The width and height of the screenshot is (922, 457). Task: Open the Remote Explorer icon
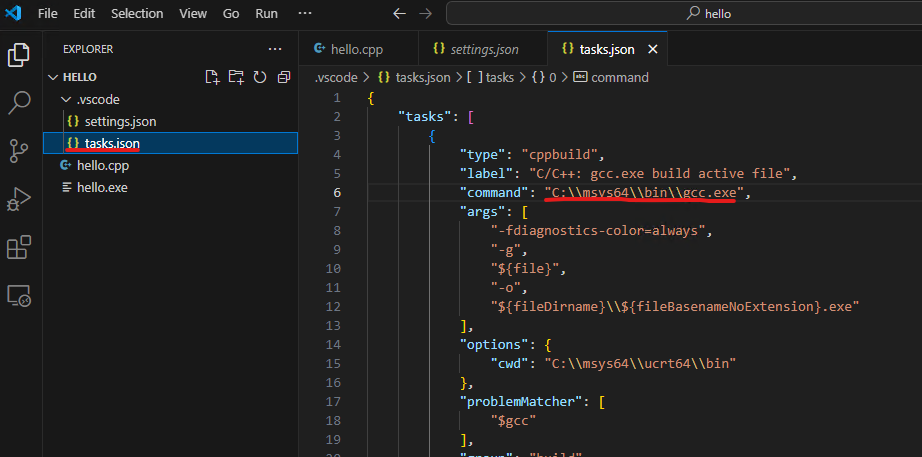coord(19,295)
